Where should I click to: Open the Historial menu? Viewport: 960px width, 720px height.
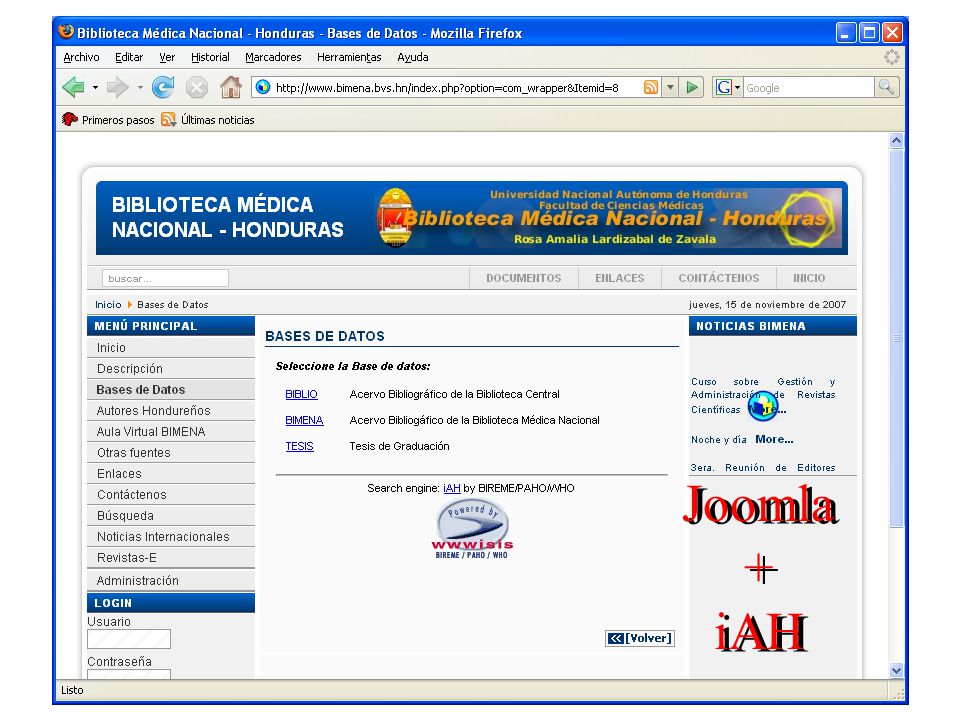click(x=210, y=57)
